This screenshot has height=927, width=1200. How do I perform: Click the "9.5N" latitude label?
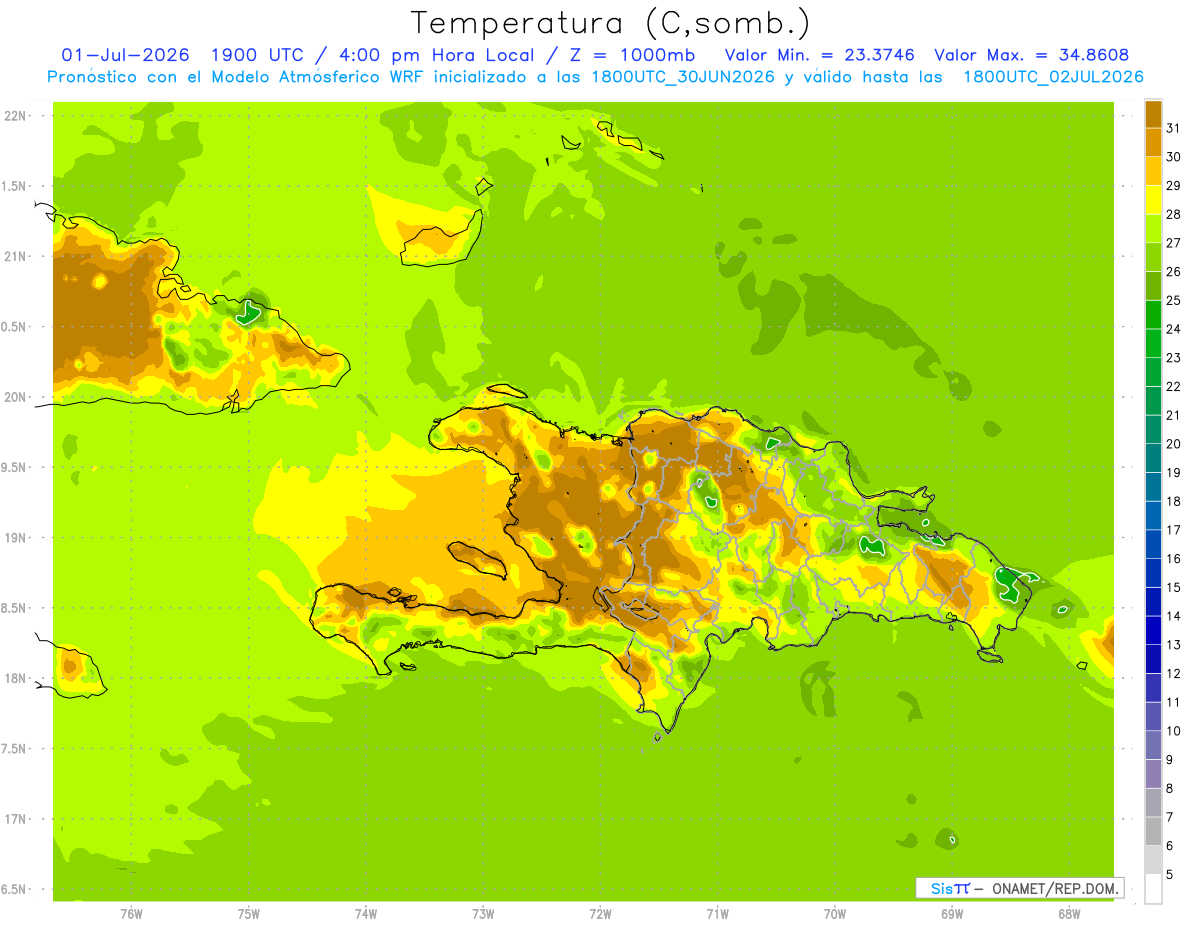[14, 468]
